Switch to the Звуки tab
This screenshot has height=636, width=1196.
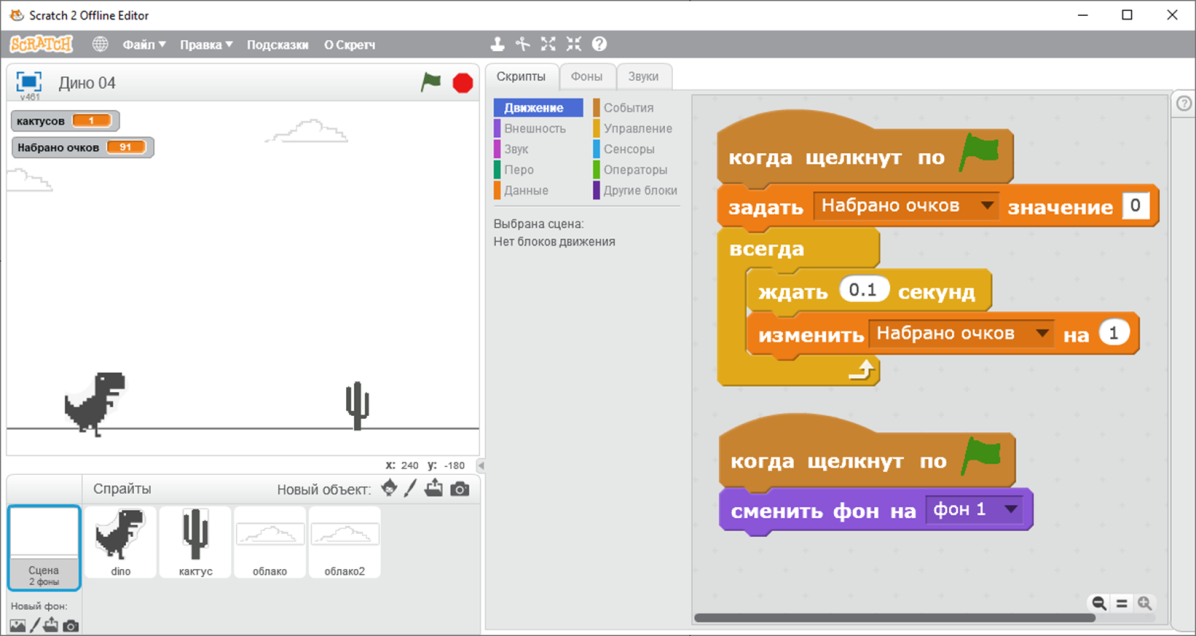(644, 76)
